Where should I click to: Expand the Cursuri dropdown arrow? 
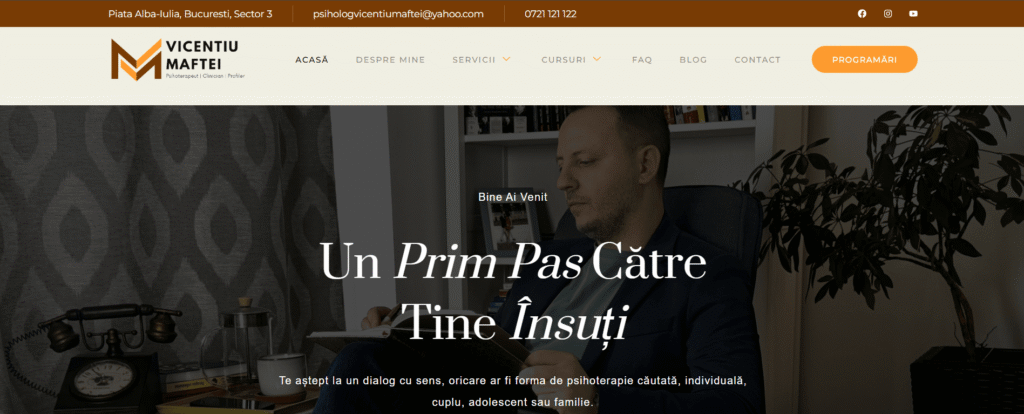point(596,59)
